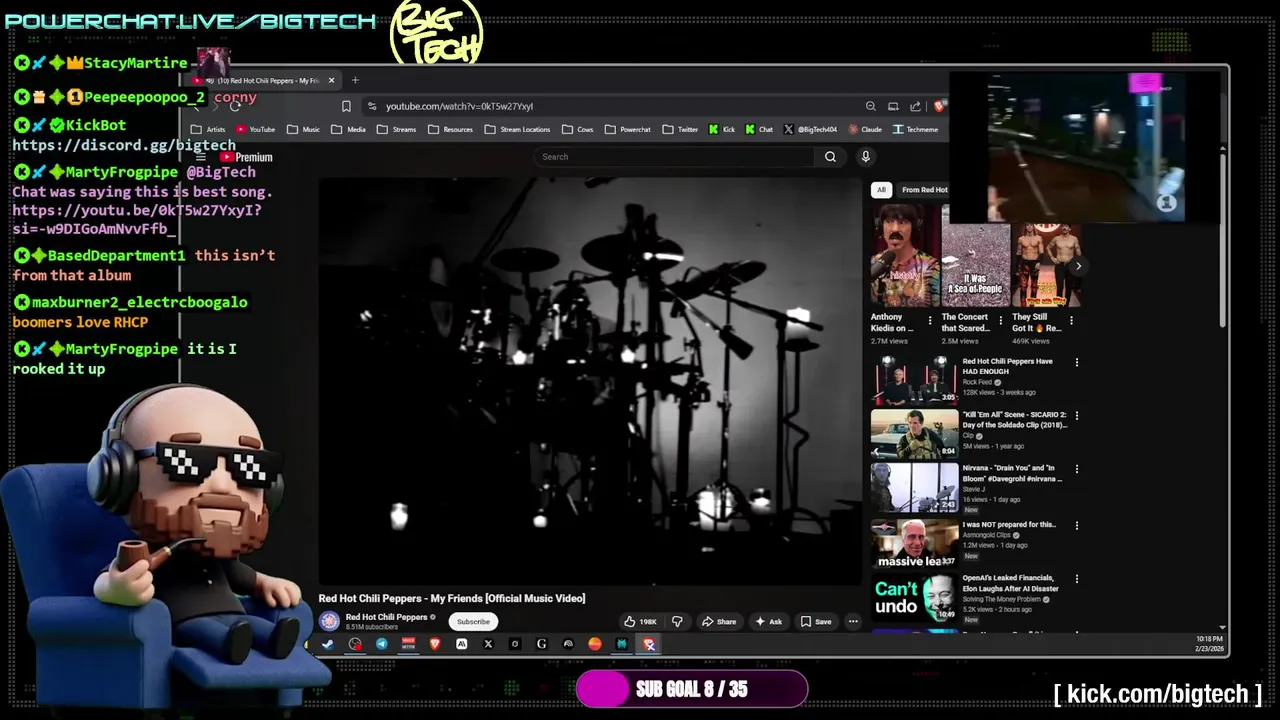Go to the YouTube Premium home logo
The height and width of the screenshot is (720, 1280).
click(246, 157)
